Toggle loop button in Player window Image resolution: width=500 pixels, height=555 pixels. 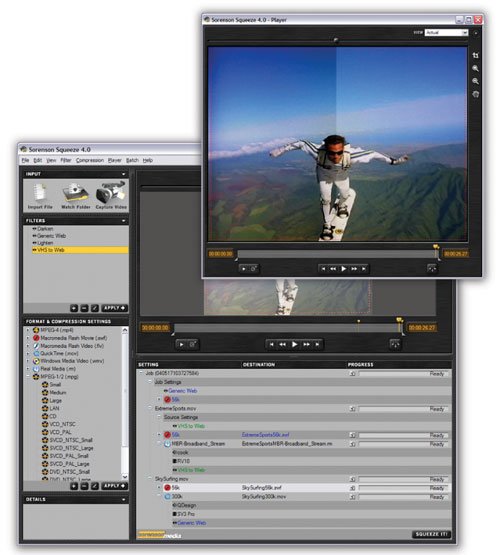(x=254, y=269)
